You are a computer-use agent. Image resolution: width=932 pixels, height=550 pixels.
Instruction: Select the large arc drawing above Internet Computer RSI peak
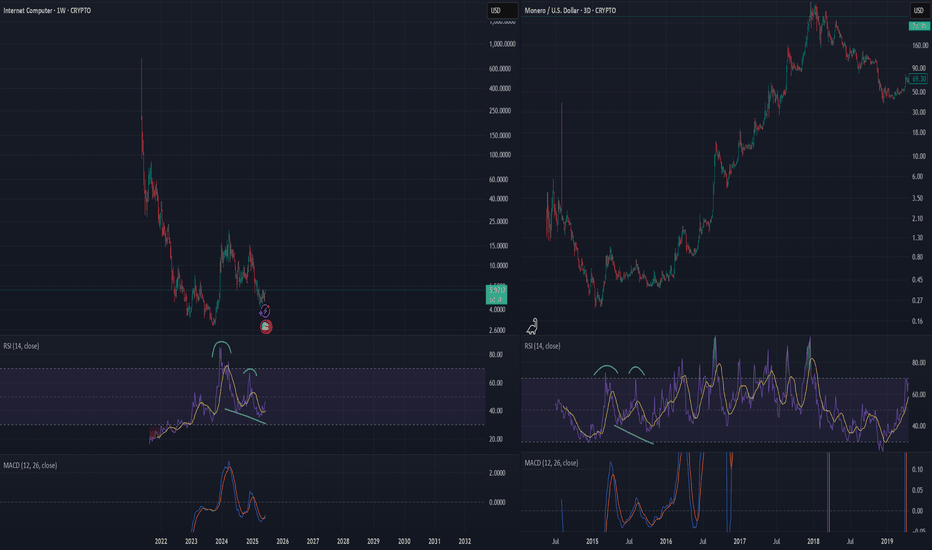222,348
